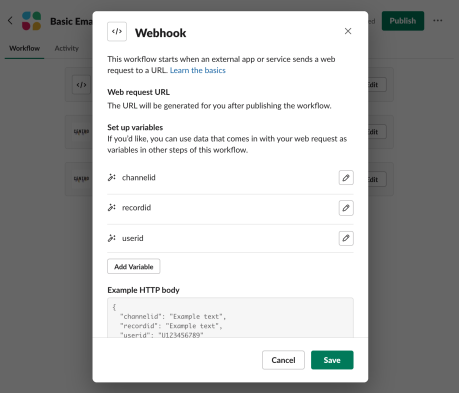
Task: Switch to the Workflow tab
Action: [x=24, y=48]
